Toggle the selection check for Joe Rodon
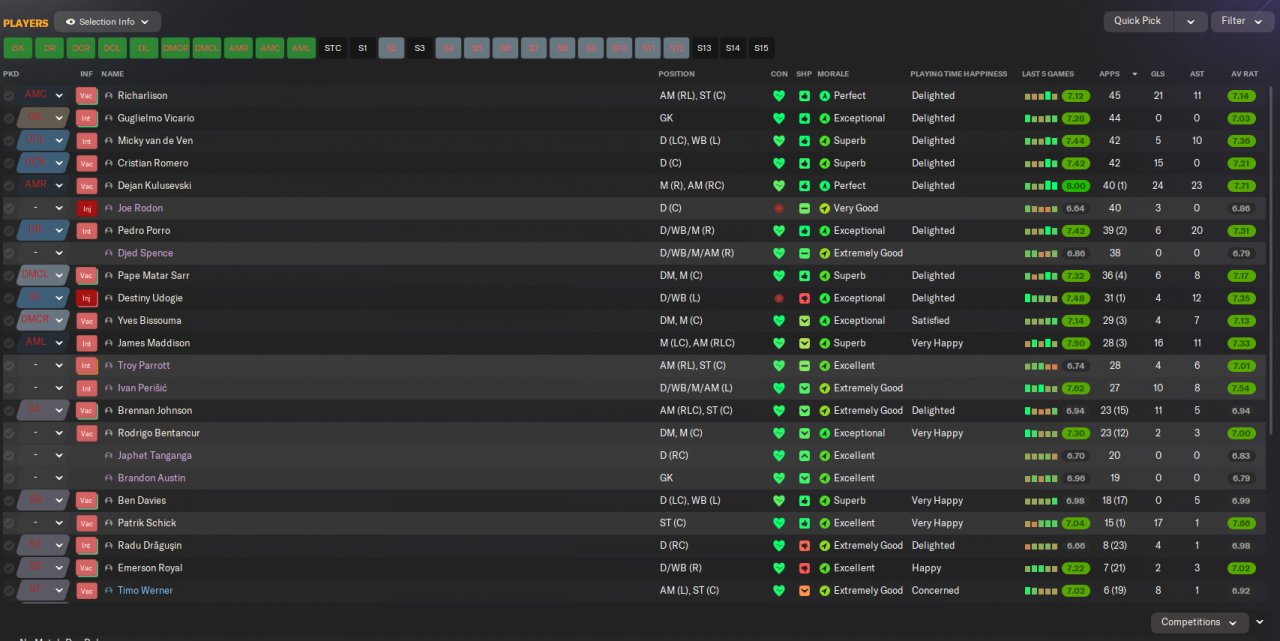 pyautogui.click(x=9, y=208)
